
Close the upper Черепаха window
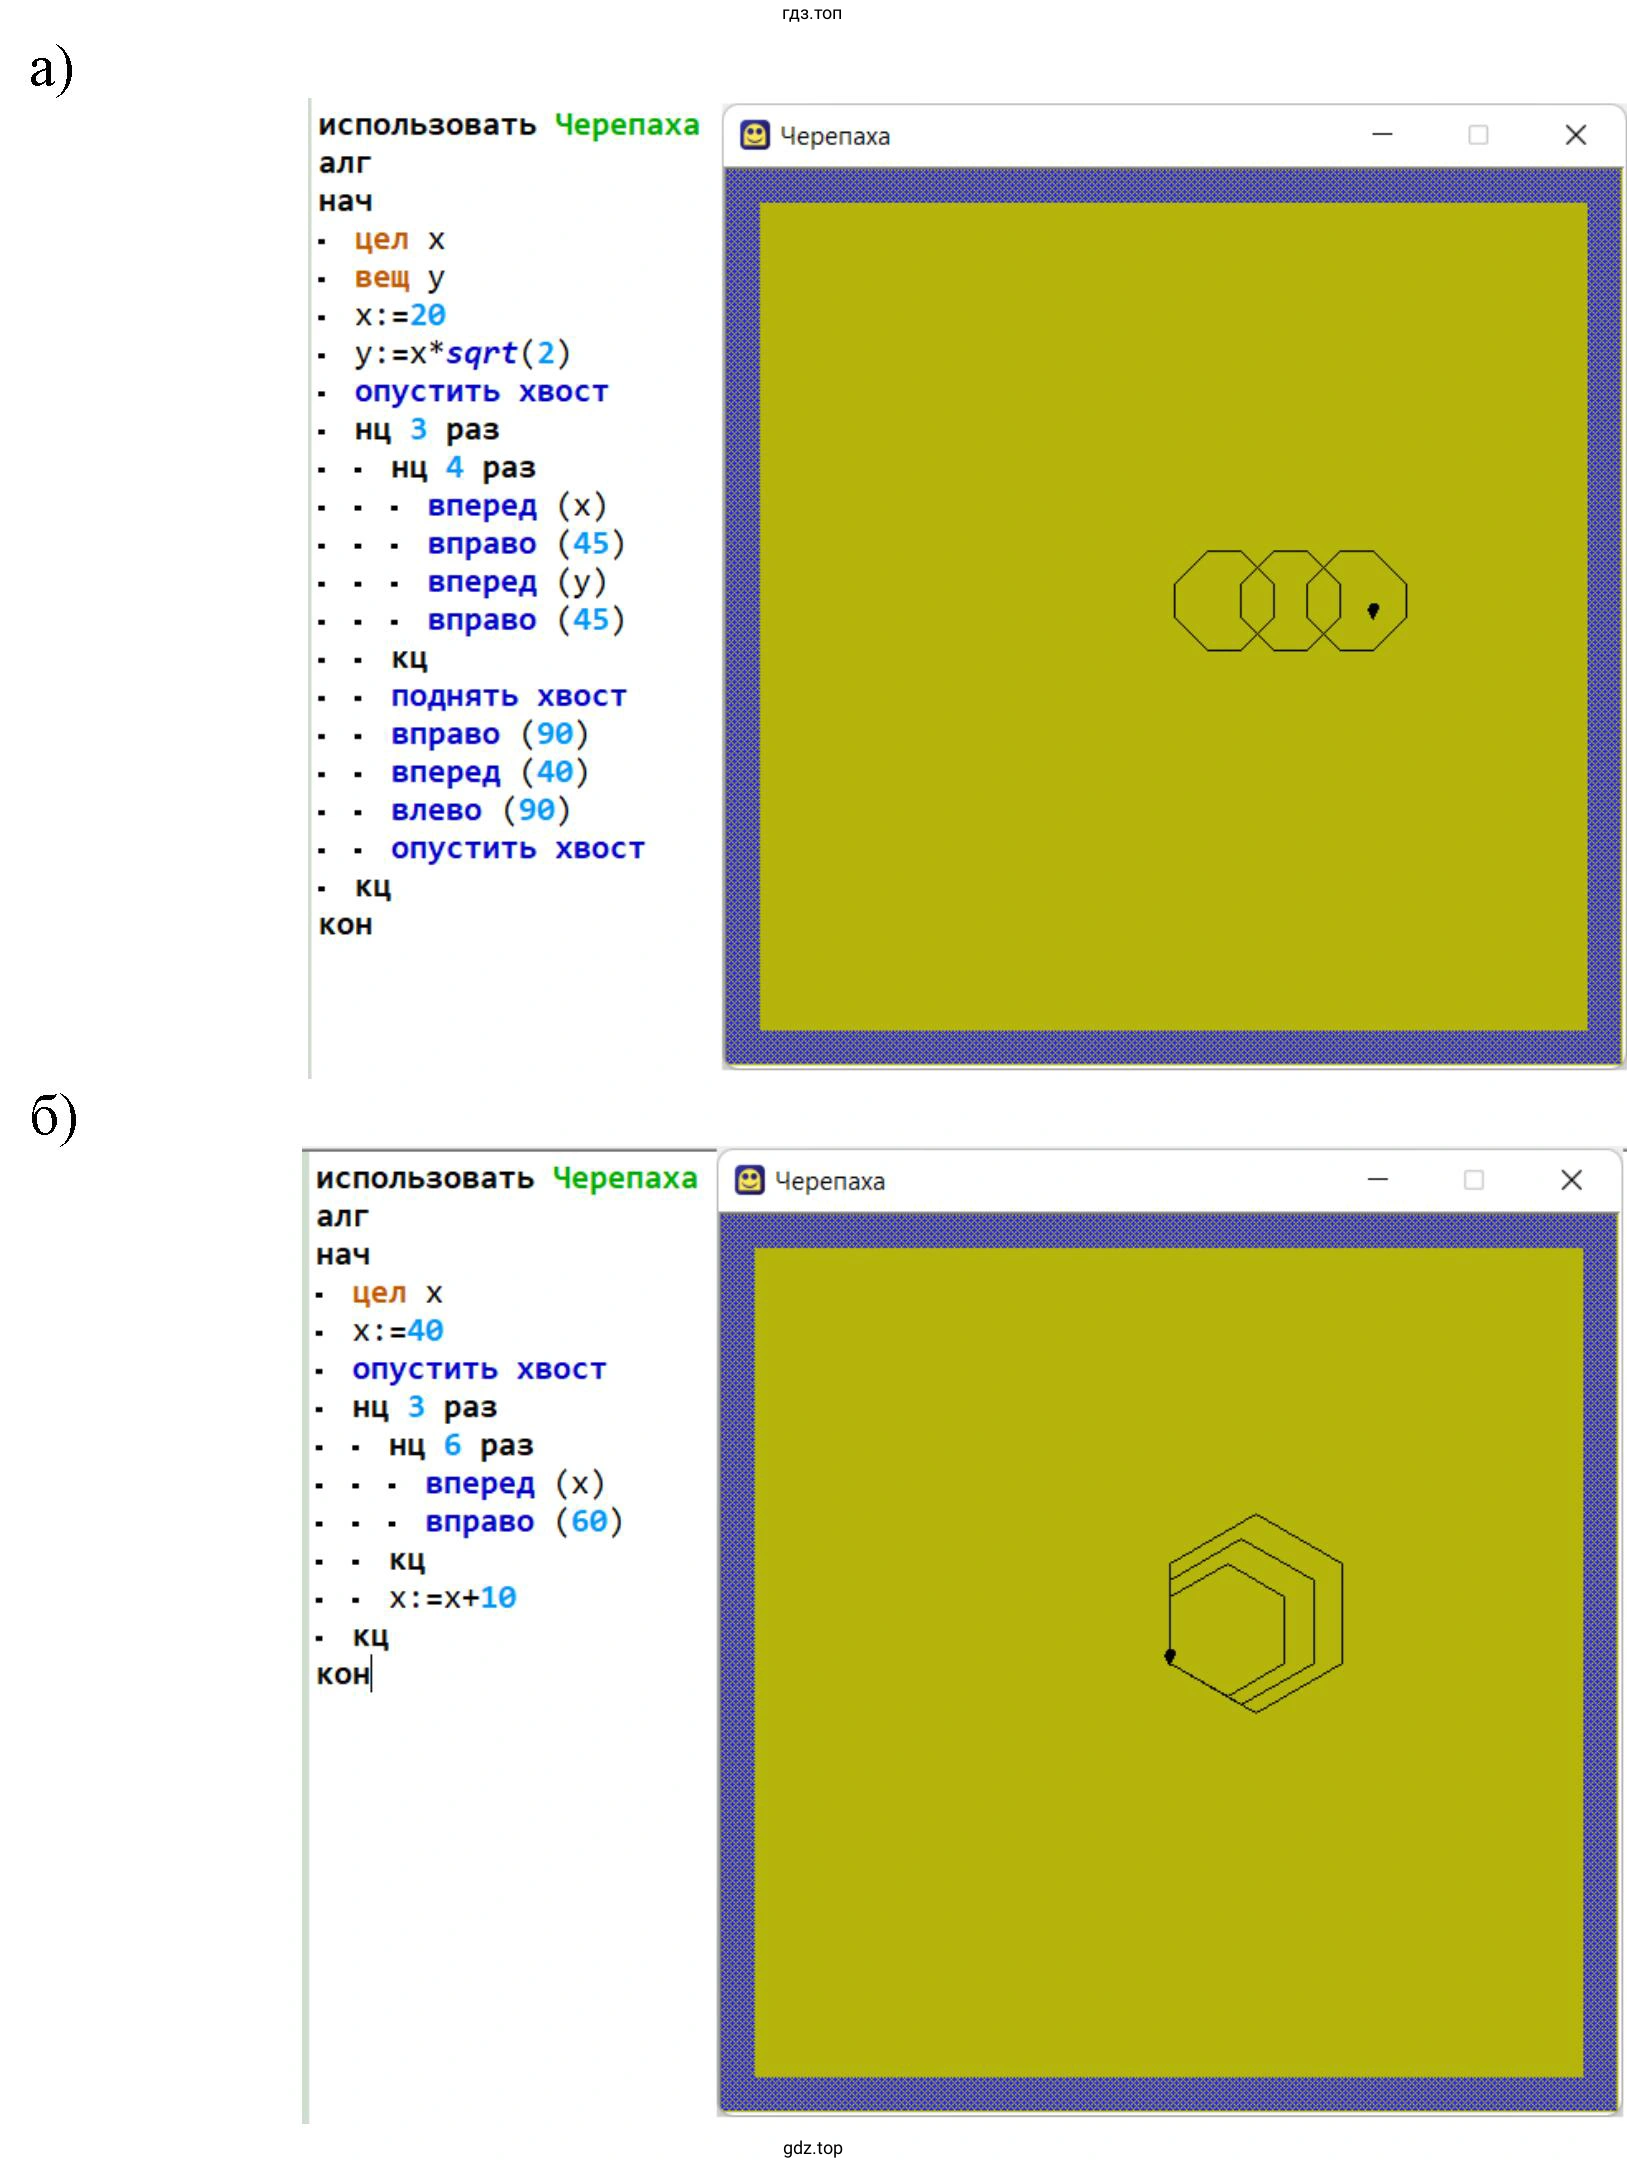click(1575, 135)
